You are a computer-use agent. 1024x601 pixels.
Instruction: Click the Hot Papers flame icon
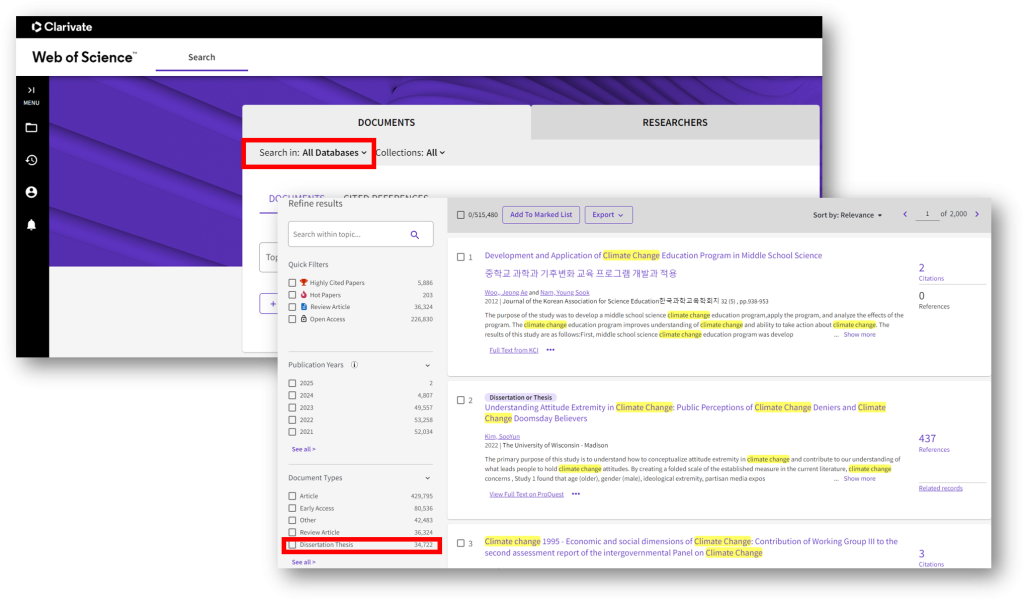pos(304,295)
